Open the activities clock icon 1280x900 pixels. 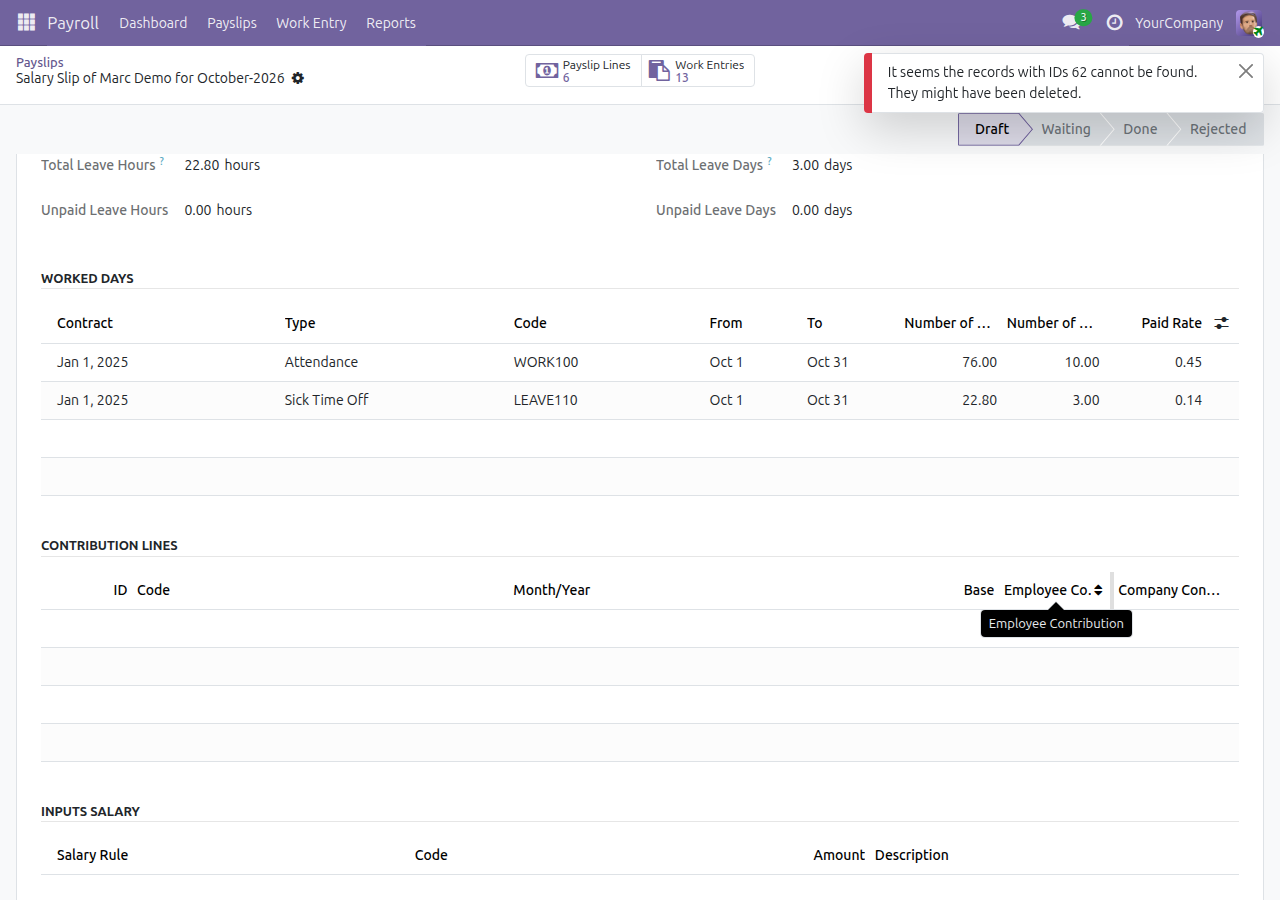point(1114,22)
